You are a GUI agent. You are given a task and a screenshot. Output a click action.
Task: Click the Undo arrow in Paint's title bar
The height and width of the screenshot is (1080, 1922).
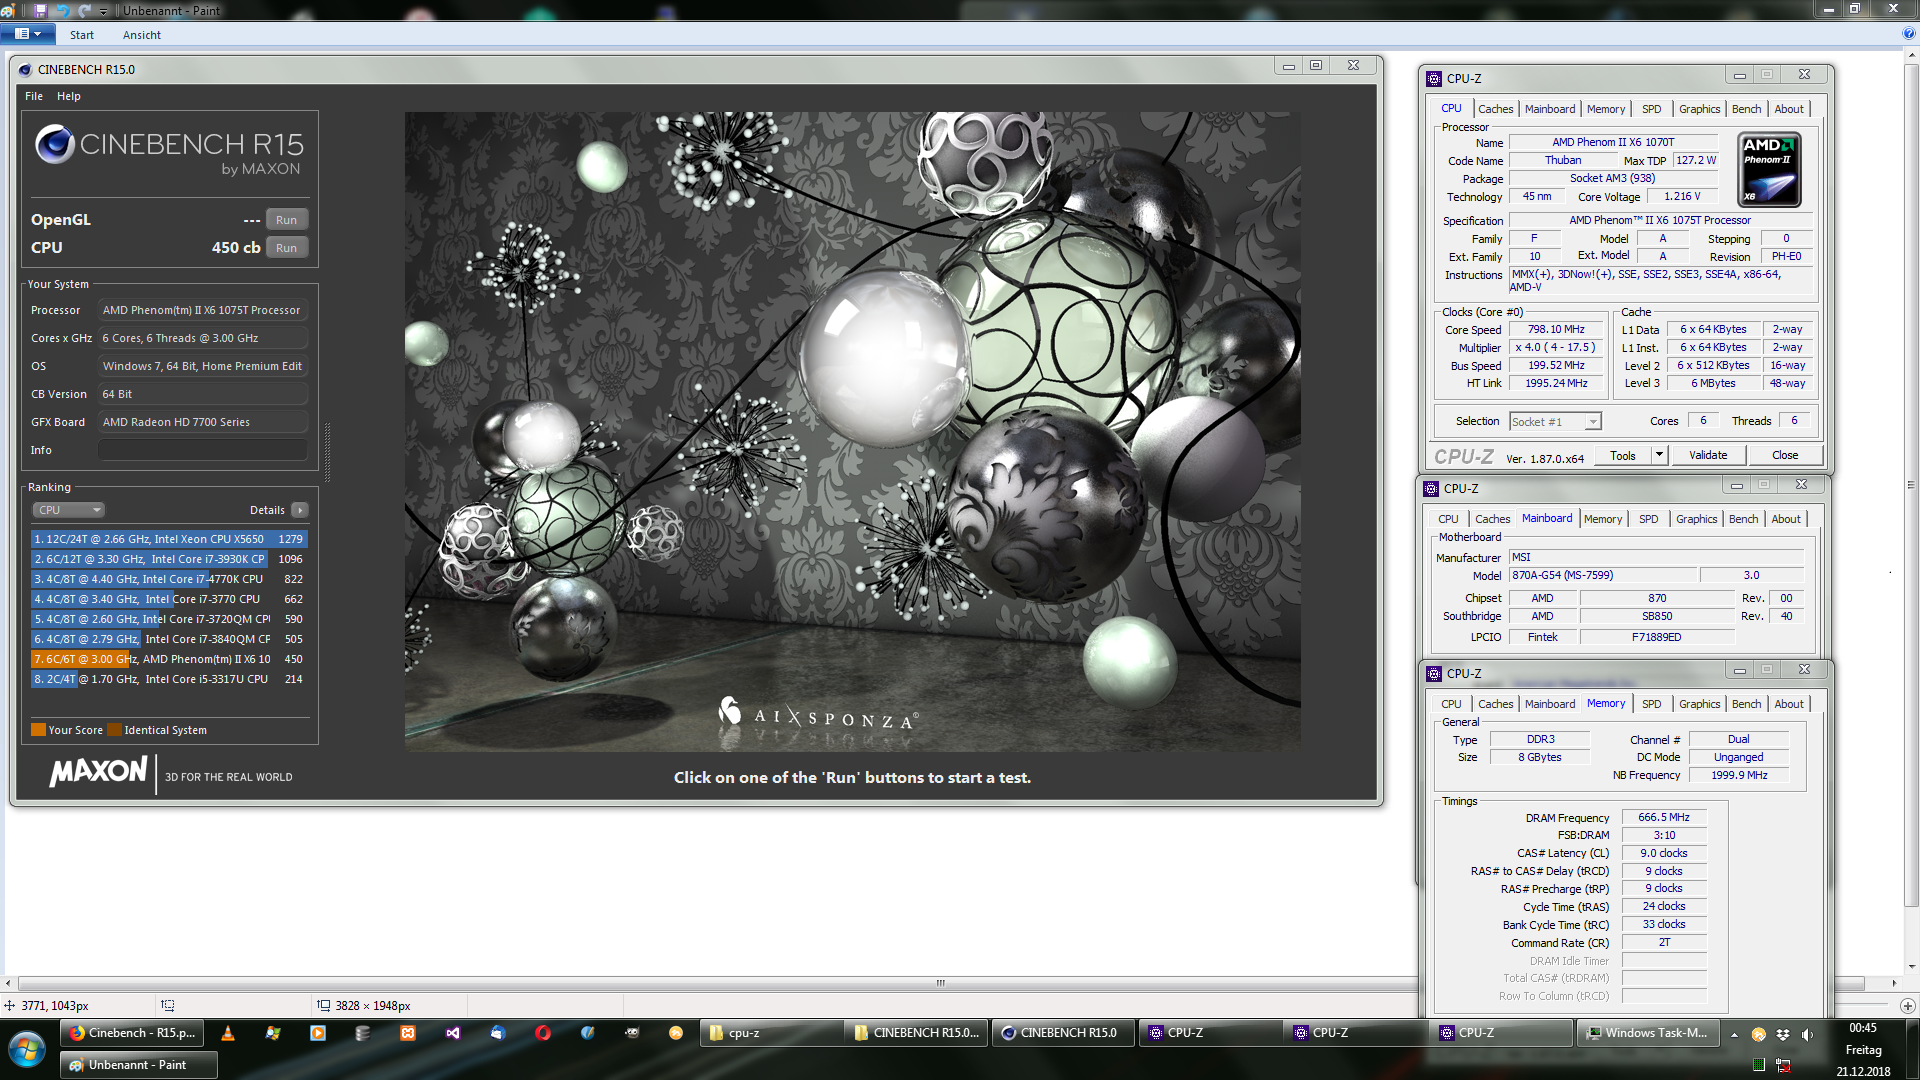(x=63, y=10)
